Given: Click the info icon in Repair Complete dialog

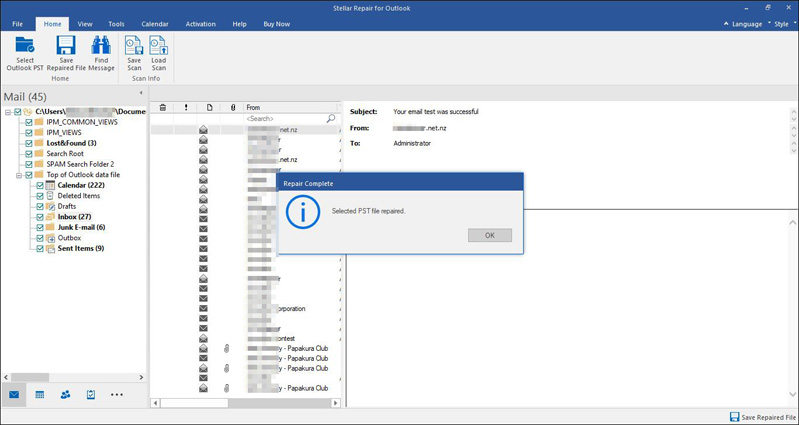Looking at the screenshot, I should (x=303, y=211).
